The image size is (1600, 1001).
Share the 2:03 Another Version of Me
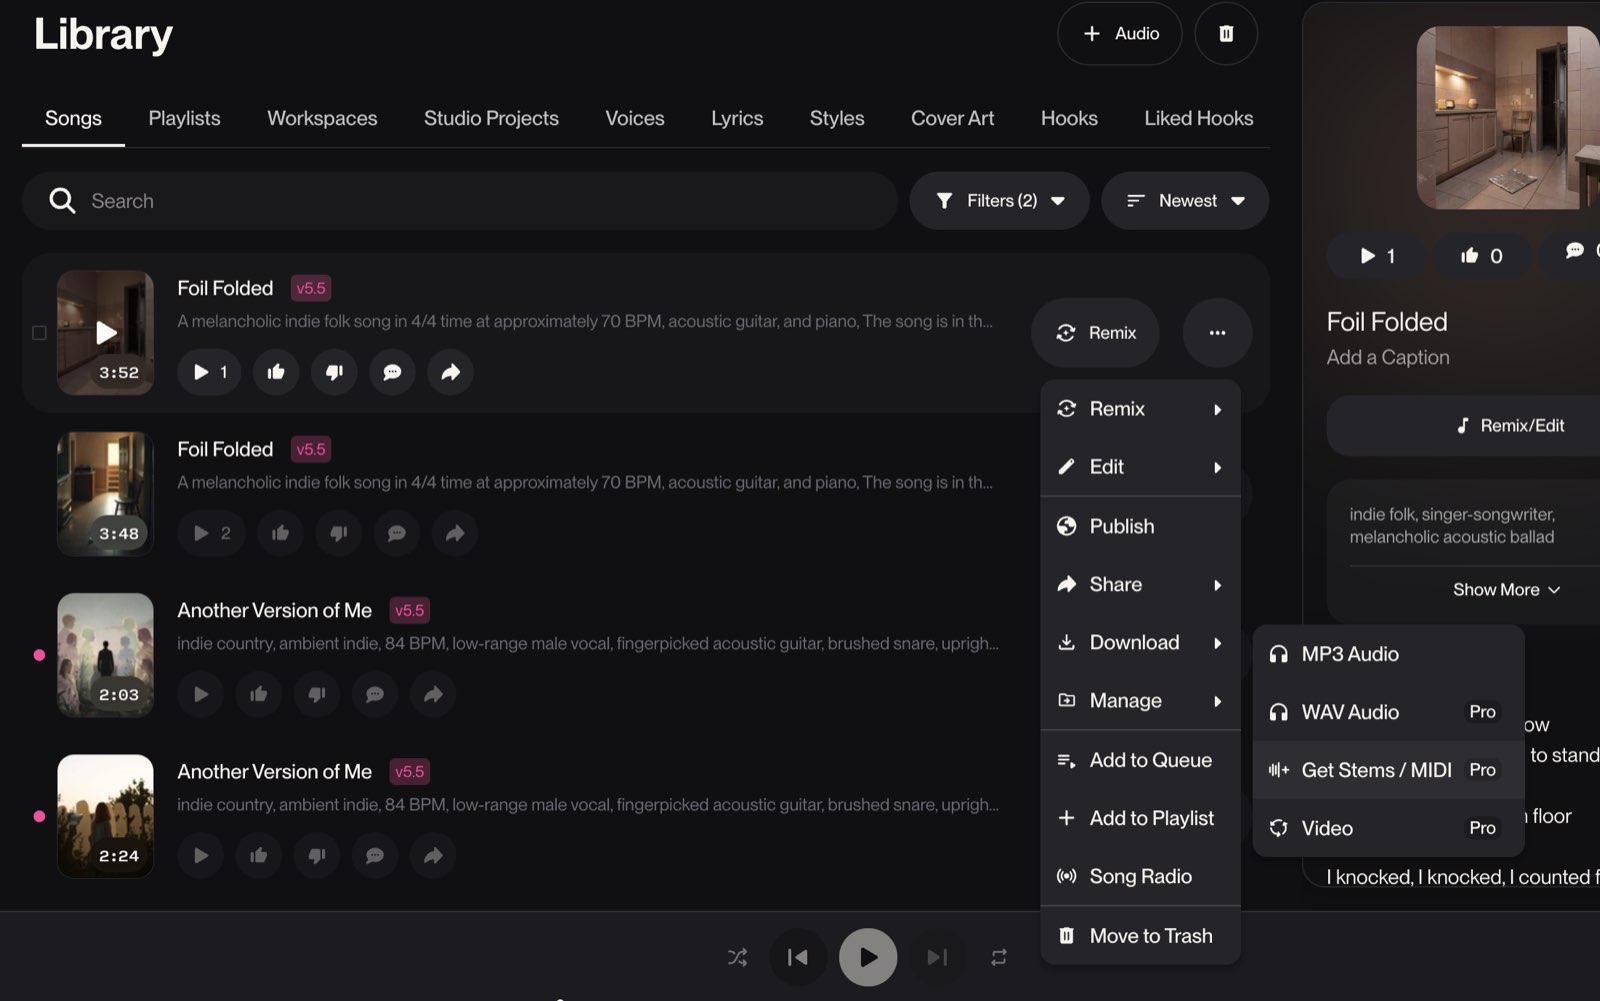click(433, 694)
